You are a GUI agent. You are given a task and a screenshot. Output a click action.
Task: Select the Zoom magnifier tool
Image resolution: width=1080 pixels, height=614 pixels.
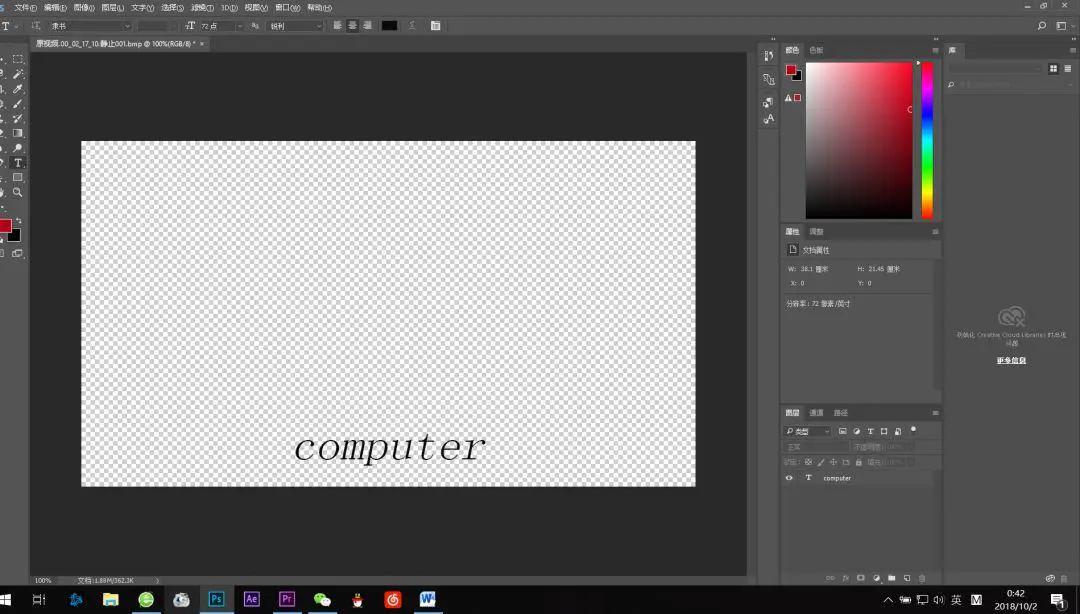click(x=18, y=192)
